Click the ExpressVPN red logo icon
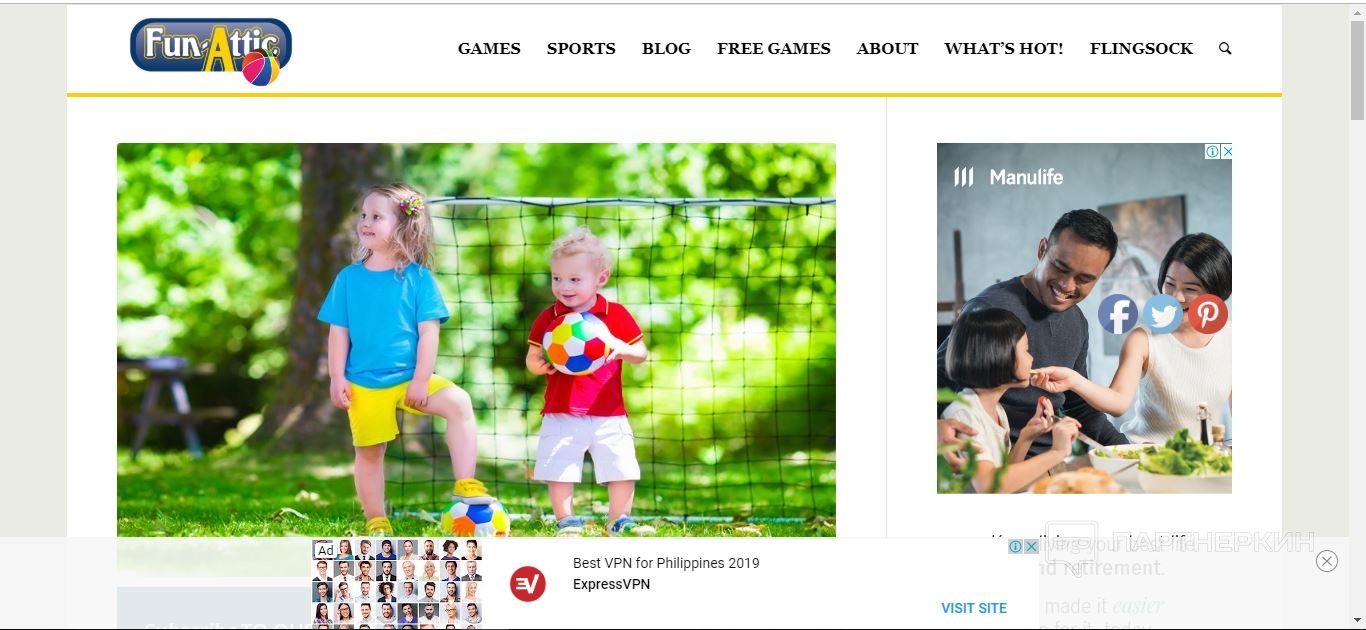 (528, 583)
